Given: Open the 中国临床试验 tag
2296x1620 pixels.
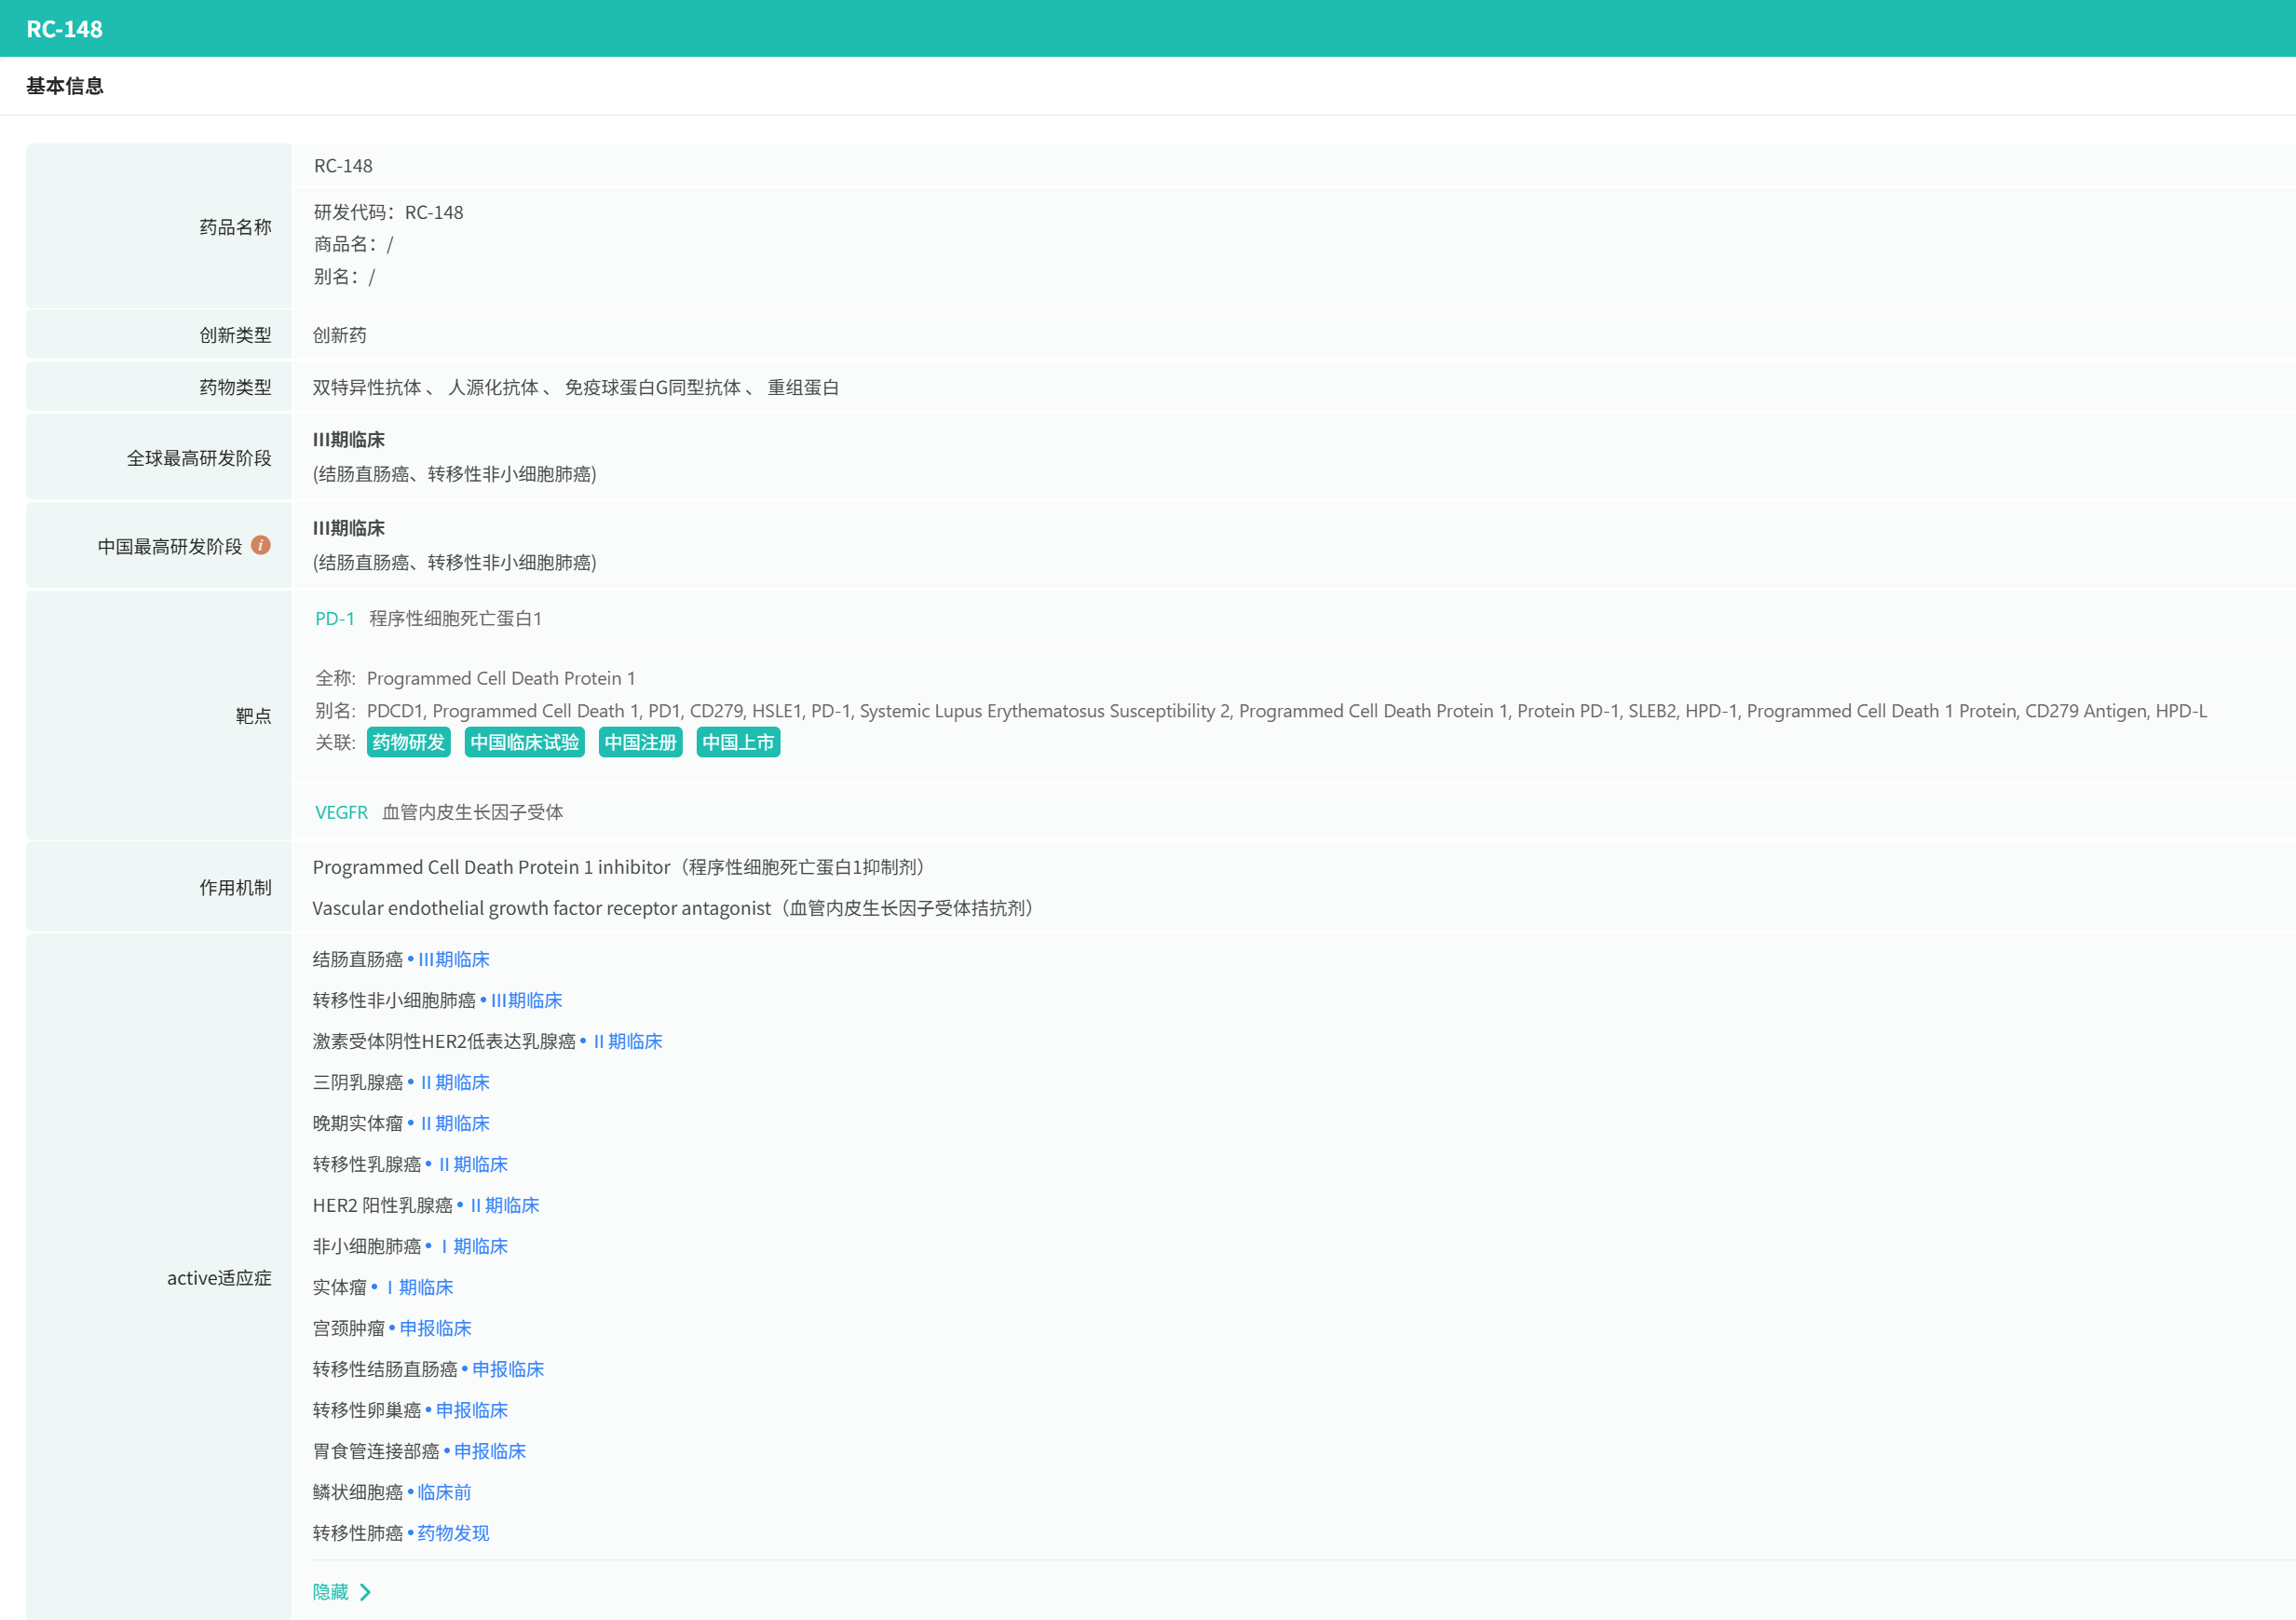Looking at the screenshot, I should pyautogui.click(x=524, y=742).
